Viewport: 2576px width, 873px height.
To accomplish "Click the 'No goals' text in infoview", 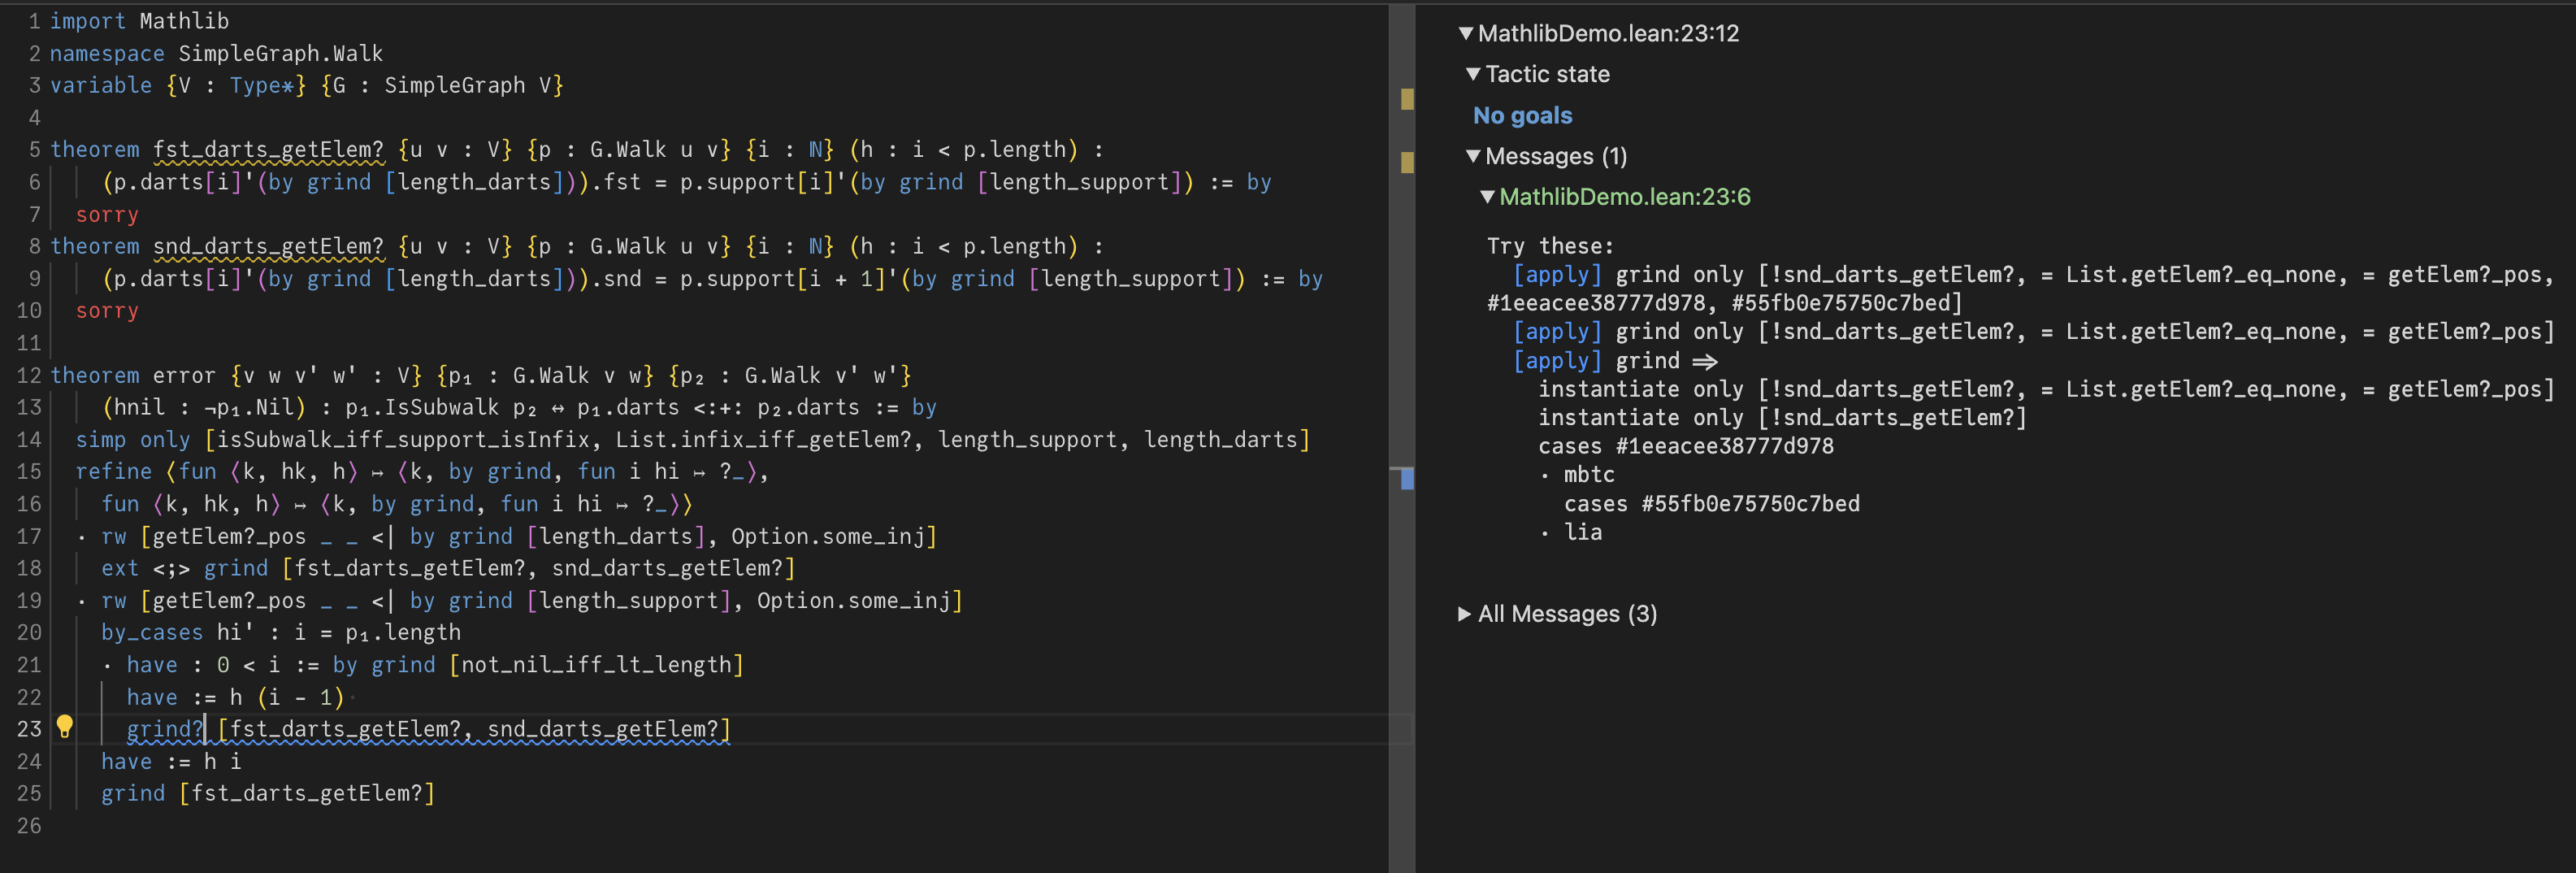I will [1522, 116].
